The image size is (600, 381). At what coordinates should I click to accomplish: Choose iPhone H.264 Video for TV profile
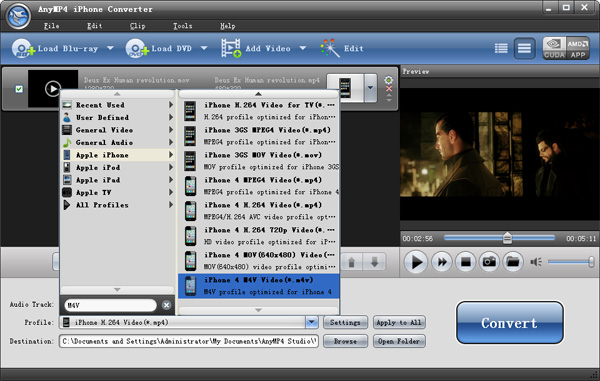[259, 111]
